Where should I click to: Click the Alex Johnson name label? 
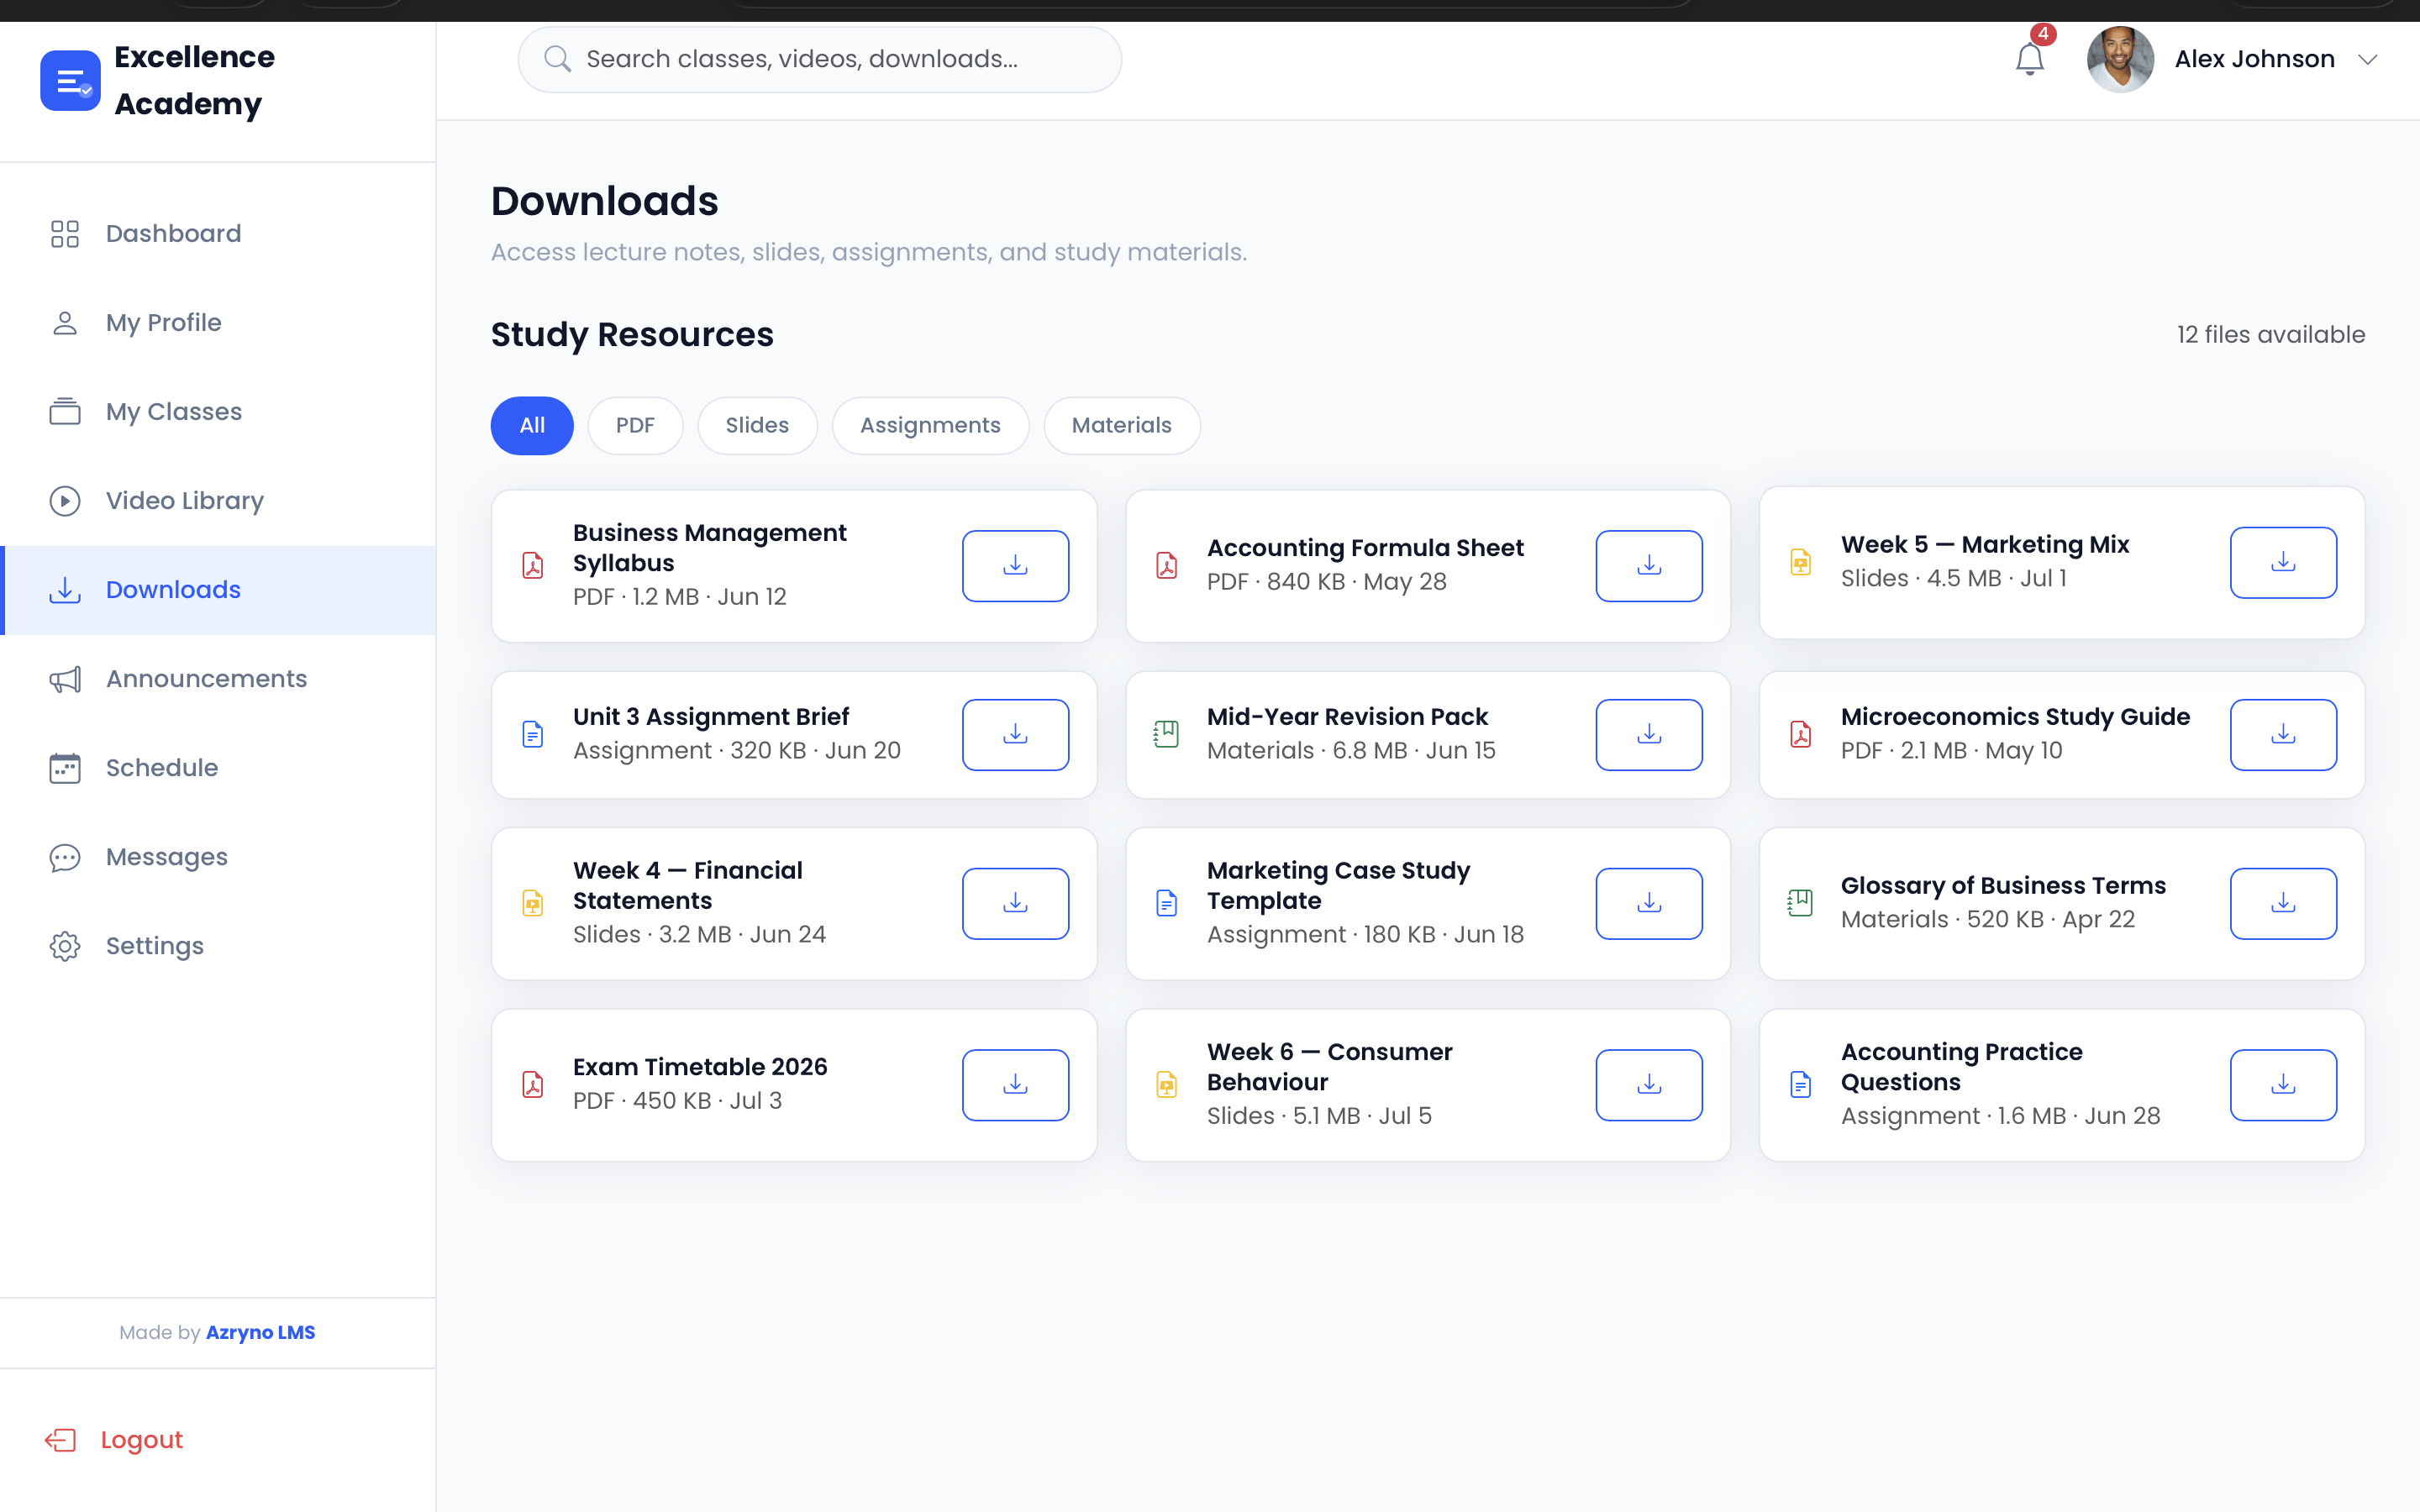[2254, 59]
